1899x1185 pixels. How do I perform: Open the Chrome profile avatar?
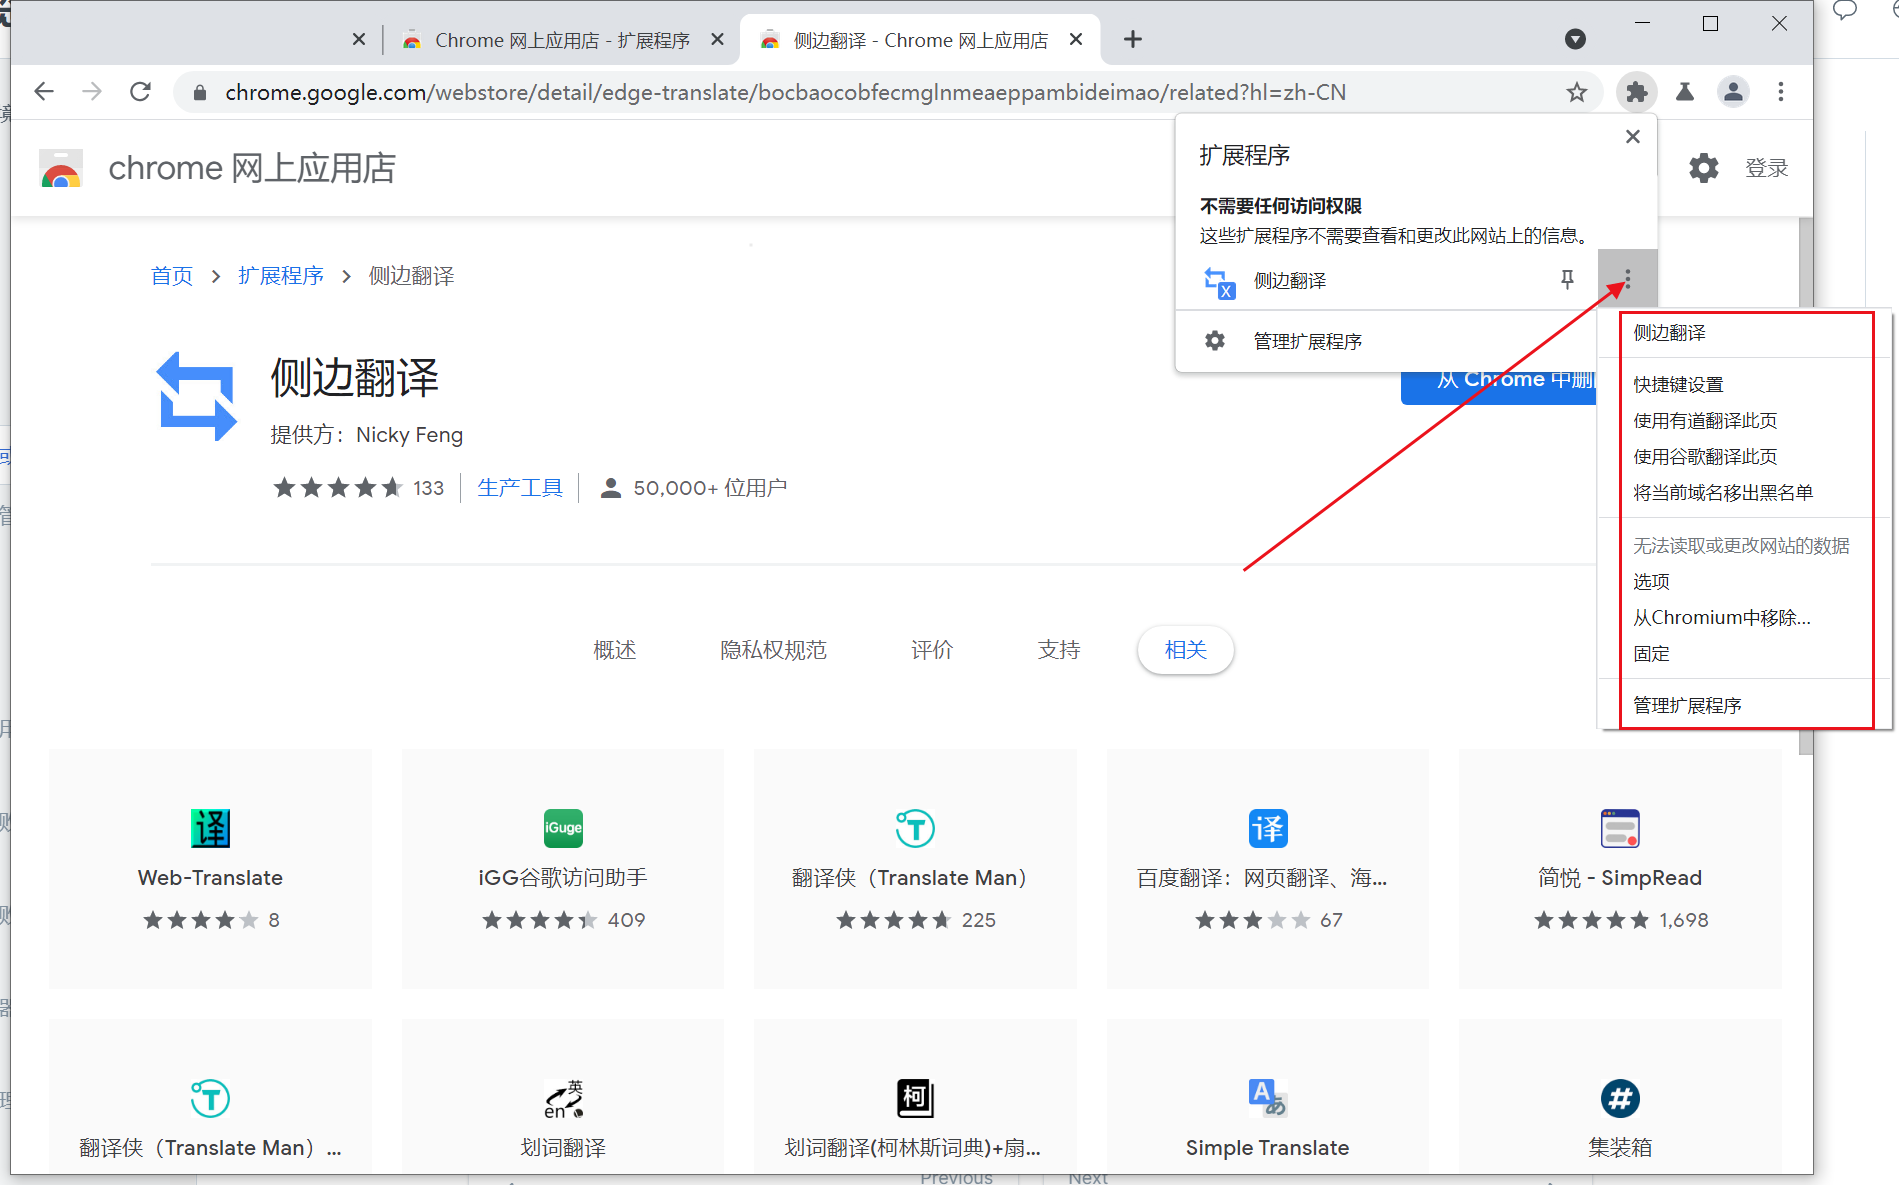[1733, 92]
